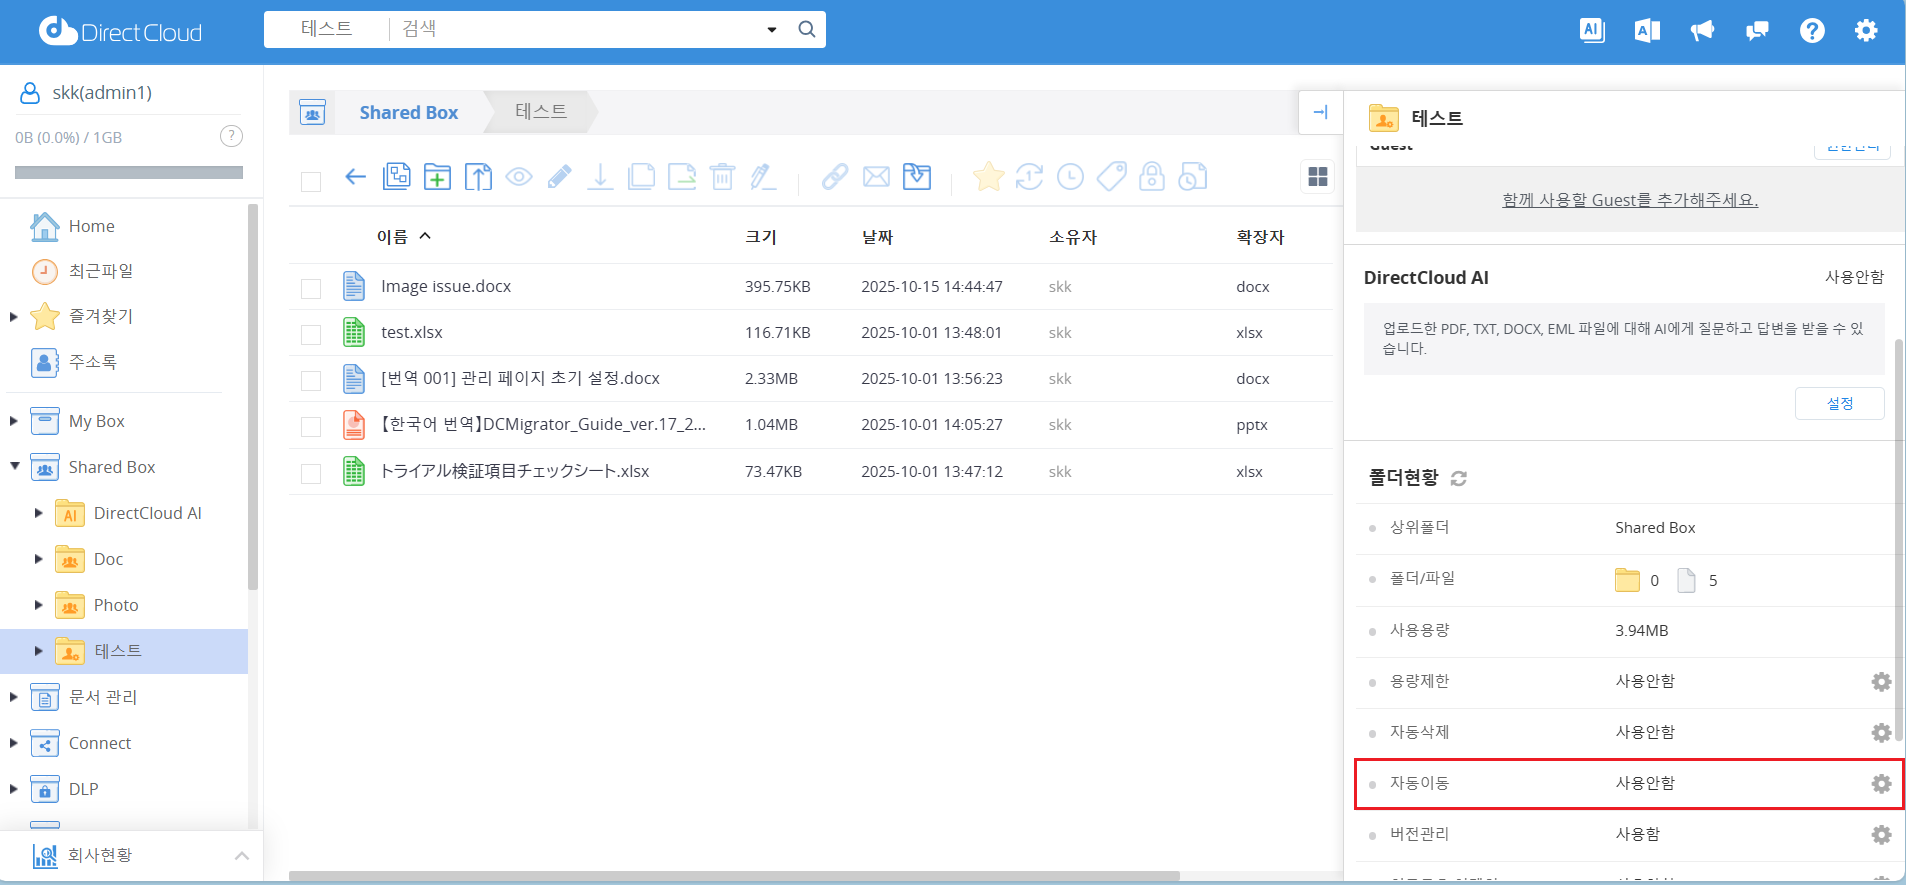The image size is (1906, 885).
Task: Open the announcements megaphone icon in the header
Action: click(1702, 31)
